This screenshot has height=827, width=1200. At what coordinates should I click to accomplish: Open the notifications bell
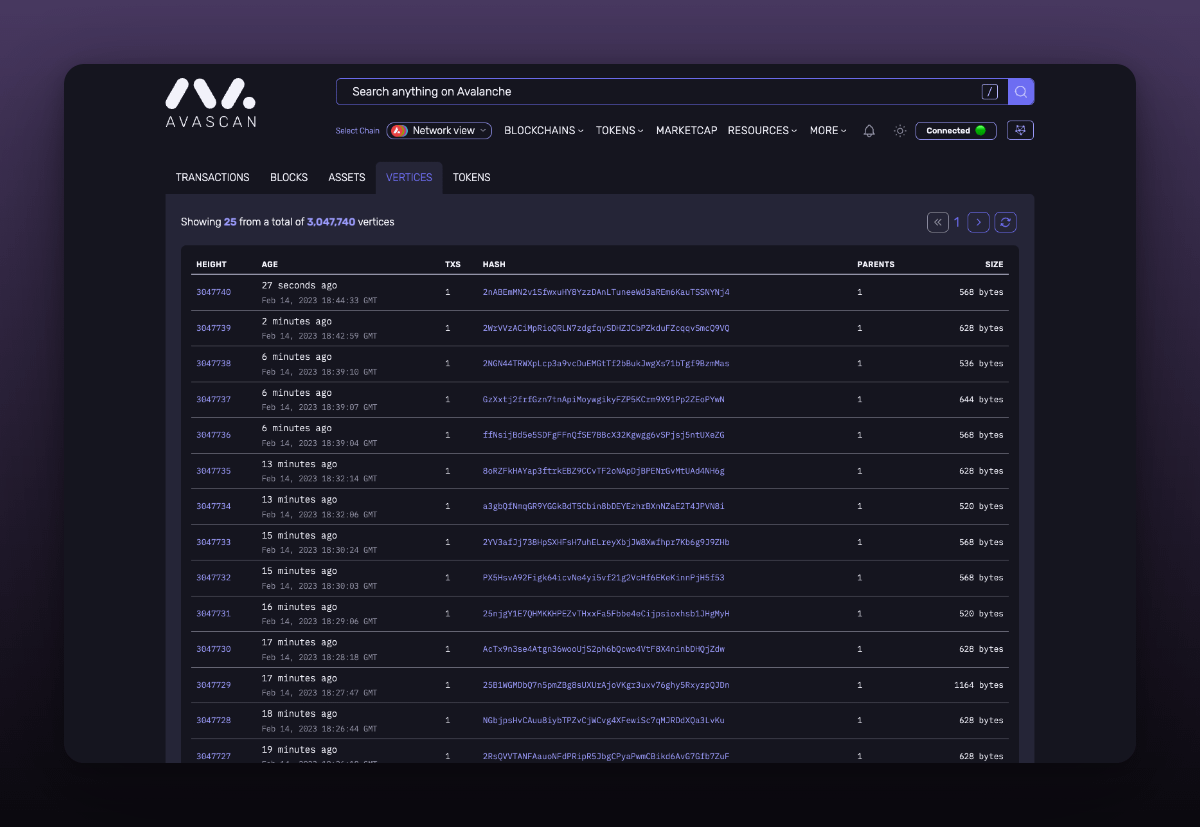click(x=869, y=131)
